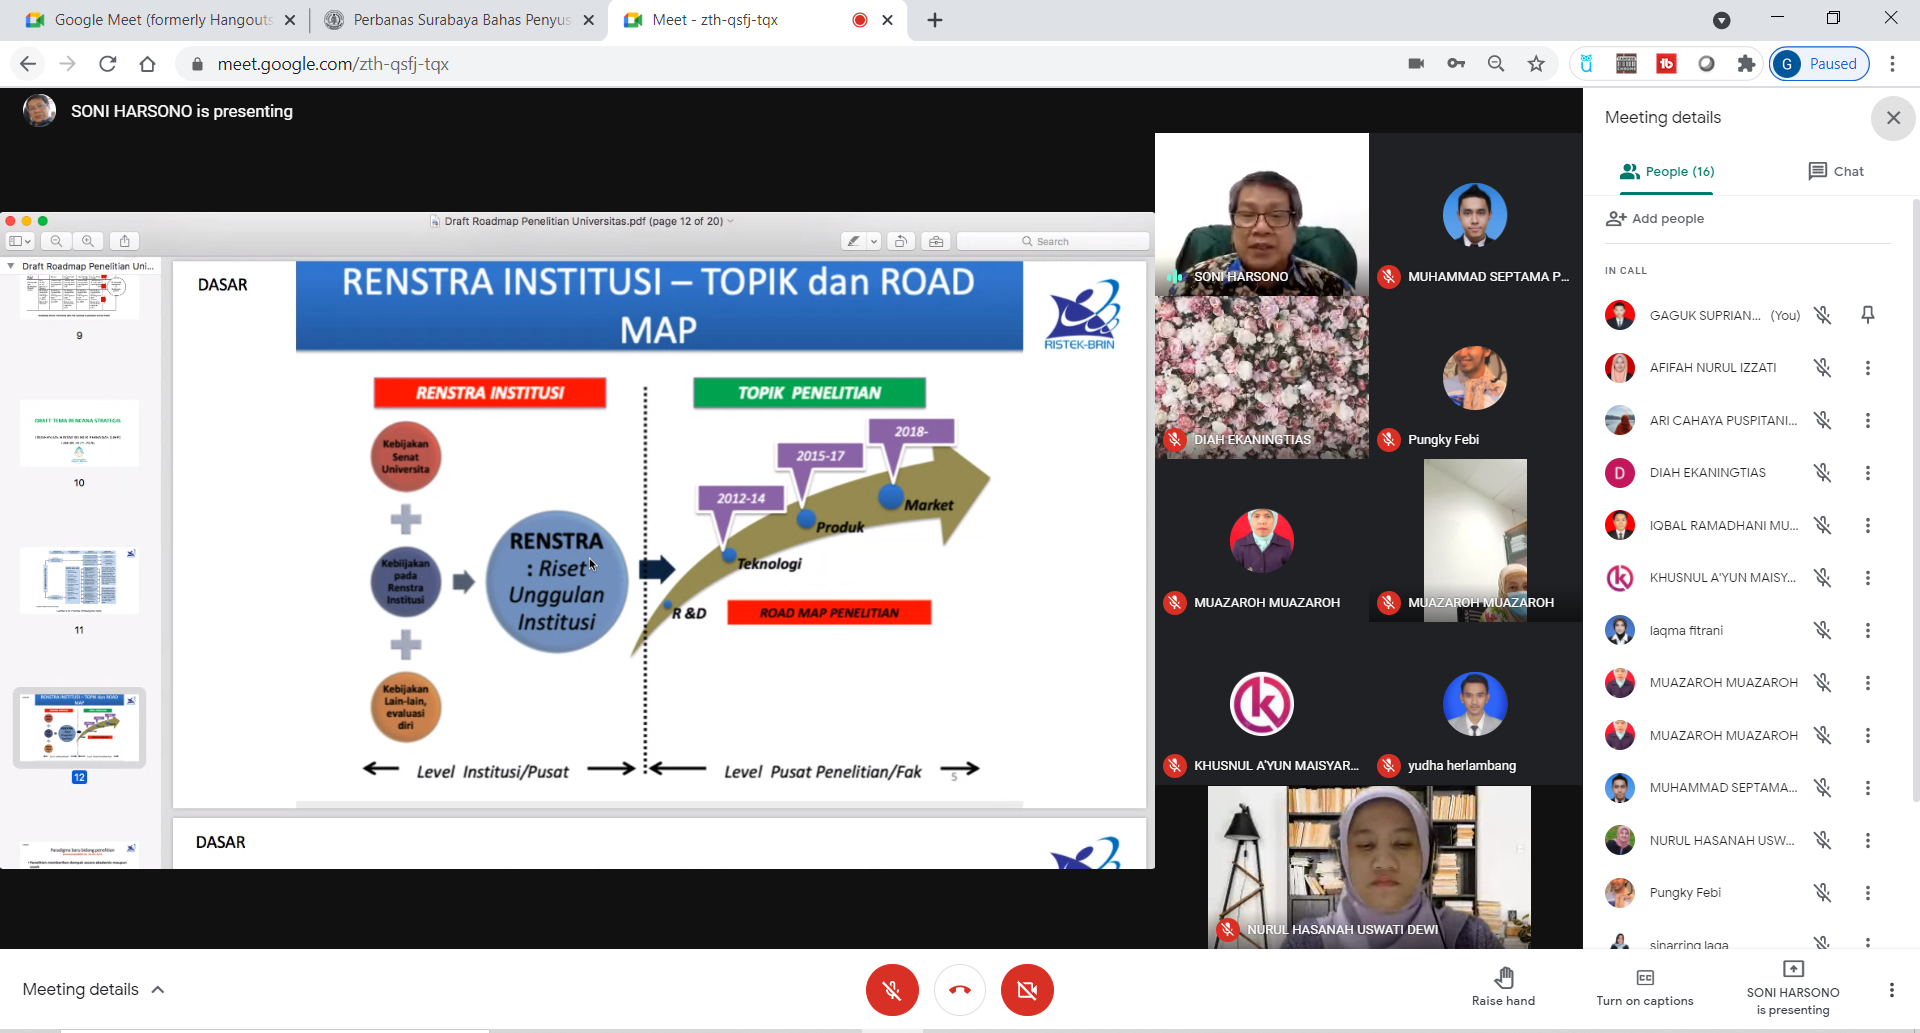
Task: Click the keyboard-like extension icon
Action: click(1626, 64)
